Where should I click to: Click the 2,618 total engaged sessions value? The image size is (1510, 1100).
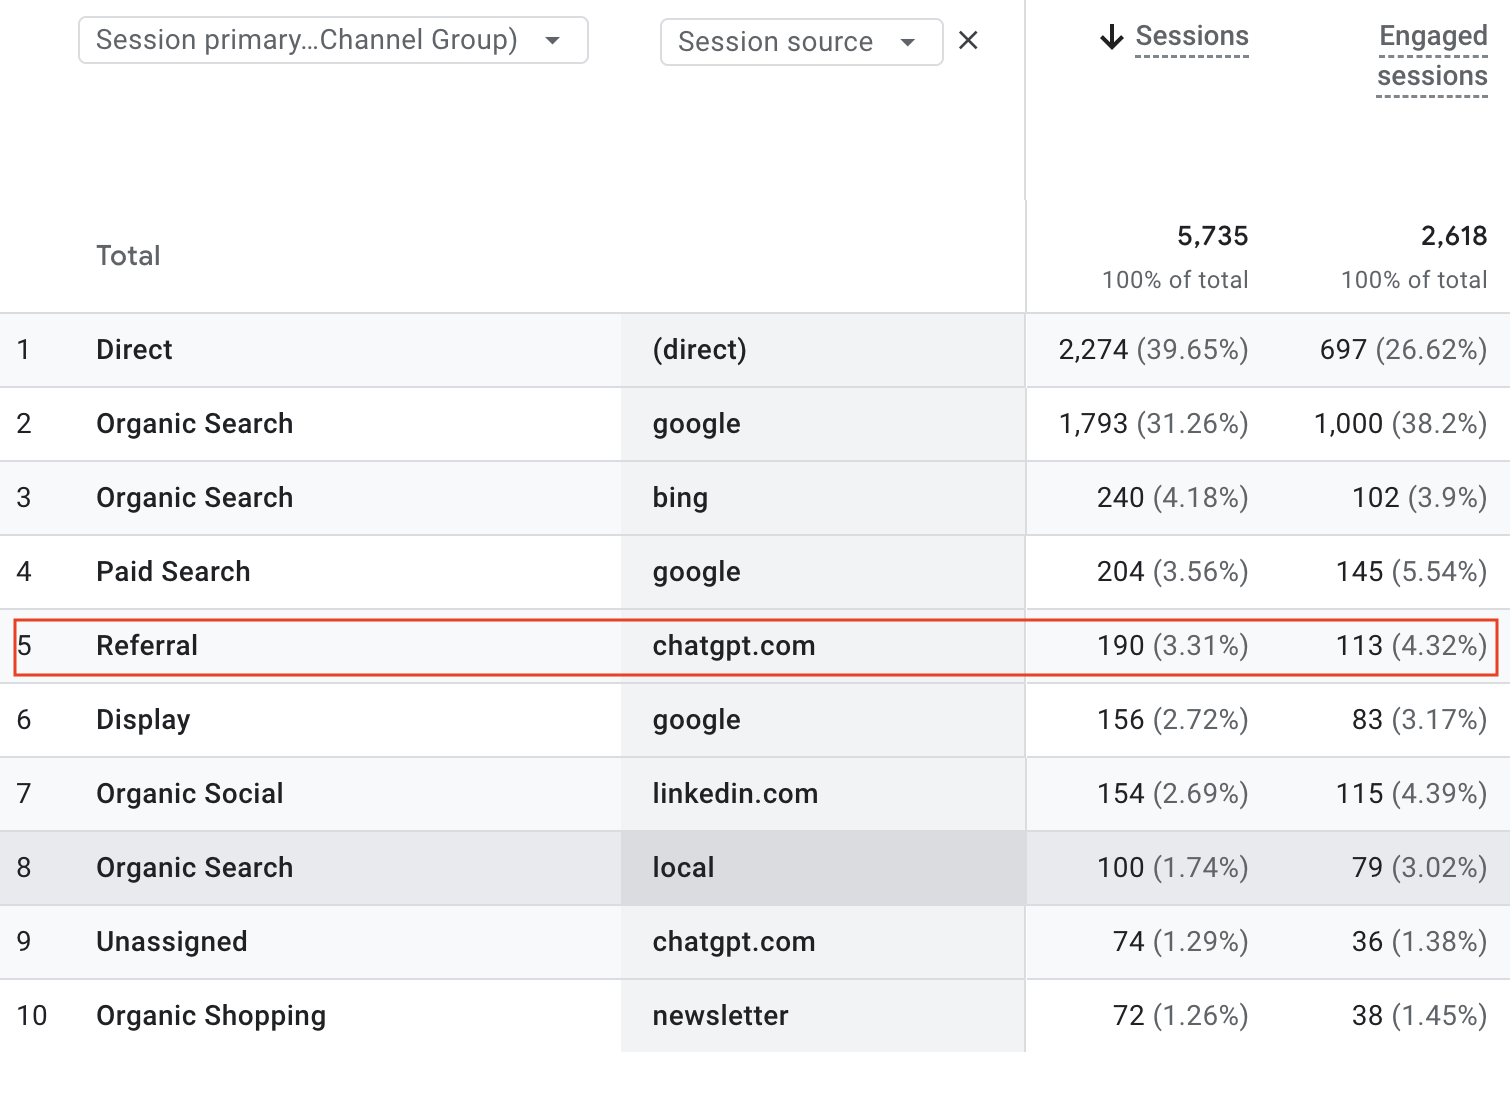point(1454,237)
